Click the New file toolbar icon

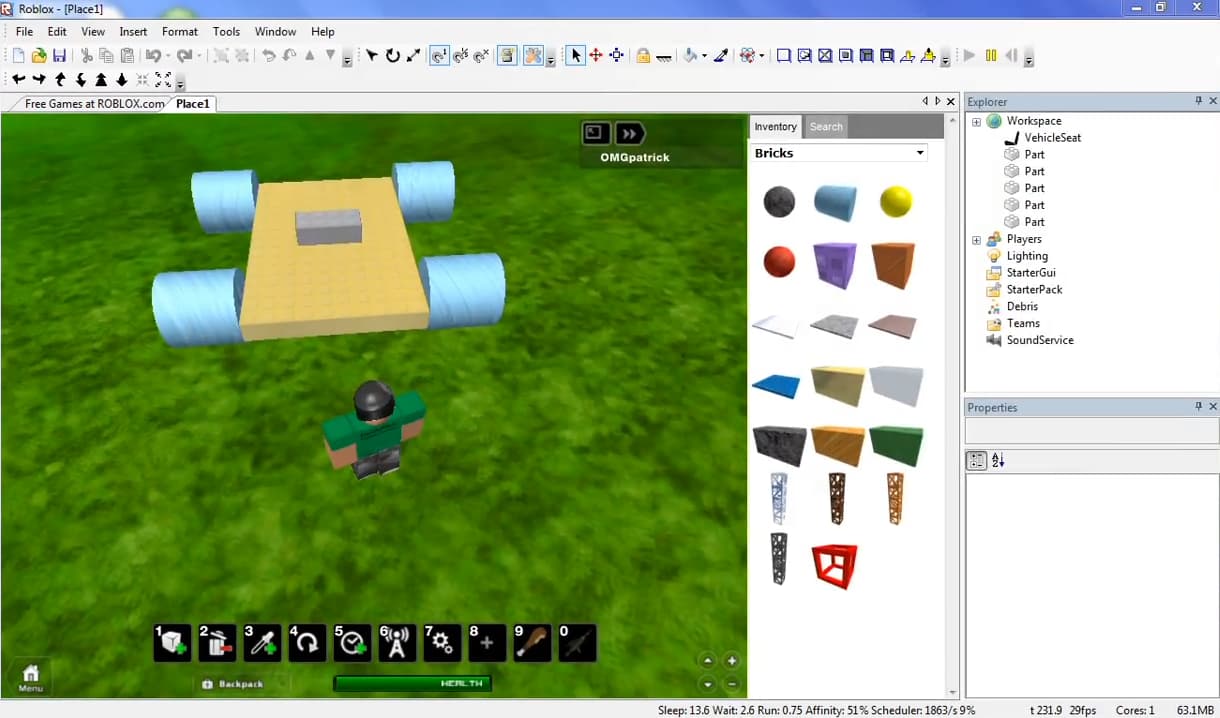pyautogui.click(x=18, y=56)
